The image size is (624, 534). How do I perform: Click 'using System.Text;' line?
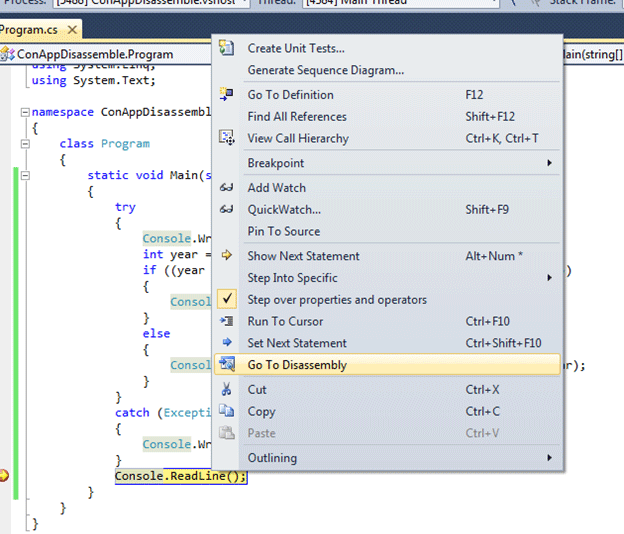94,80
